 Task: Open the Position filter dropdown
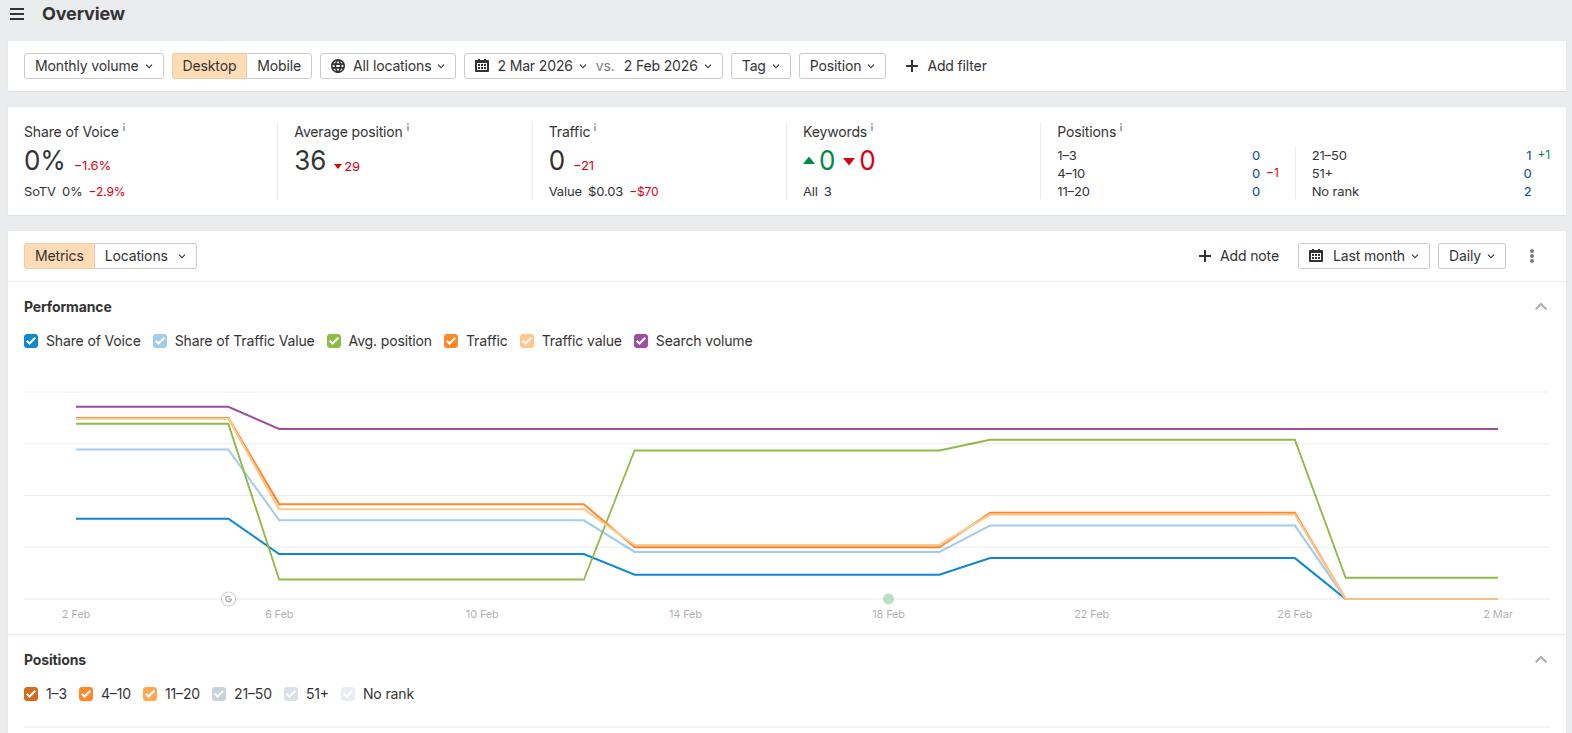pos(842,66)
